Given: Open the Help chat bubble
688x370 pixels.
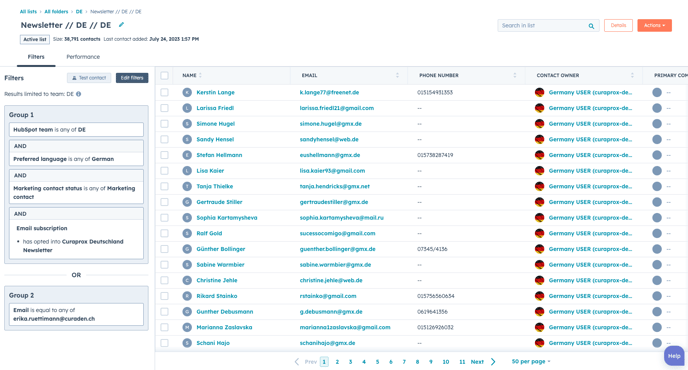Looking at the screenshot, I should point(674,356).
